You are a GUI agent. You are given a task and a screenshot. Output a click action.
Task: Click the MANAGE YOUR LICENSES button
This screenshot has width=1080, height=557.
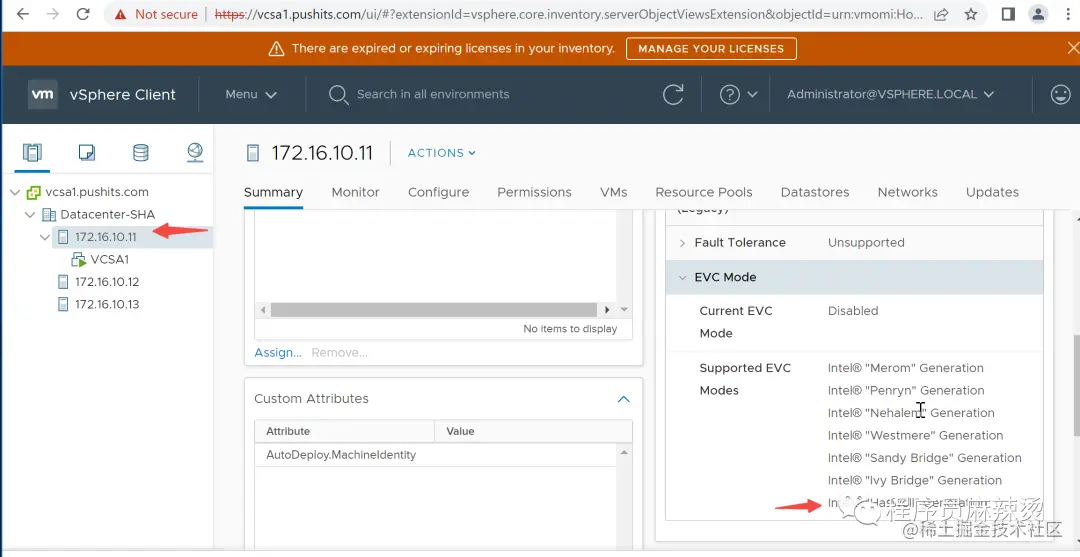pos(711,48)
